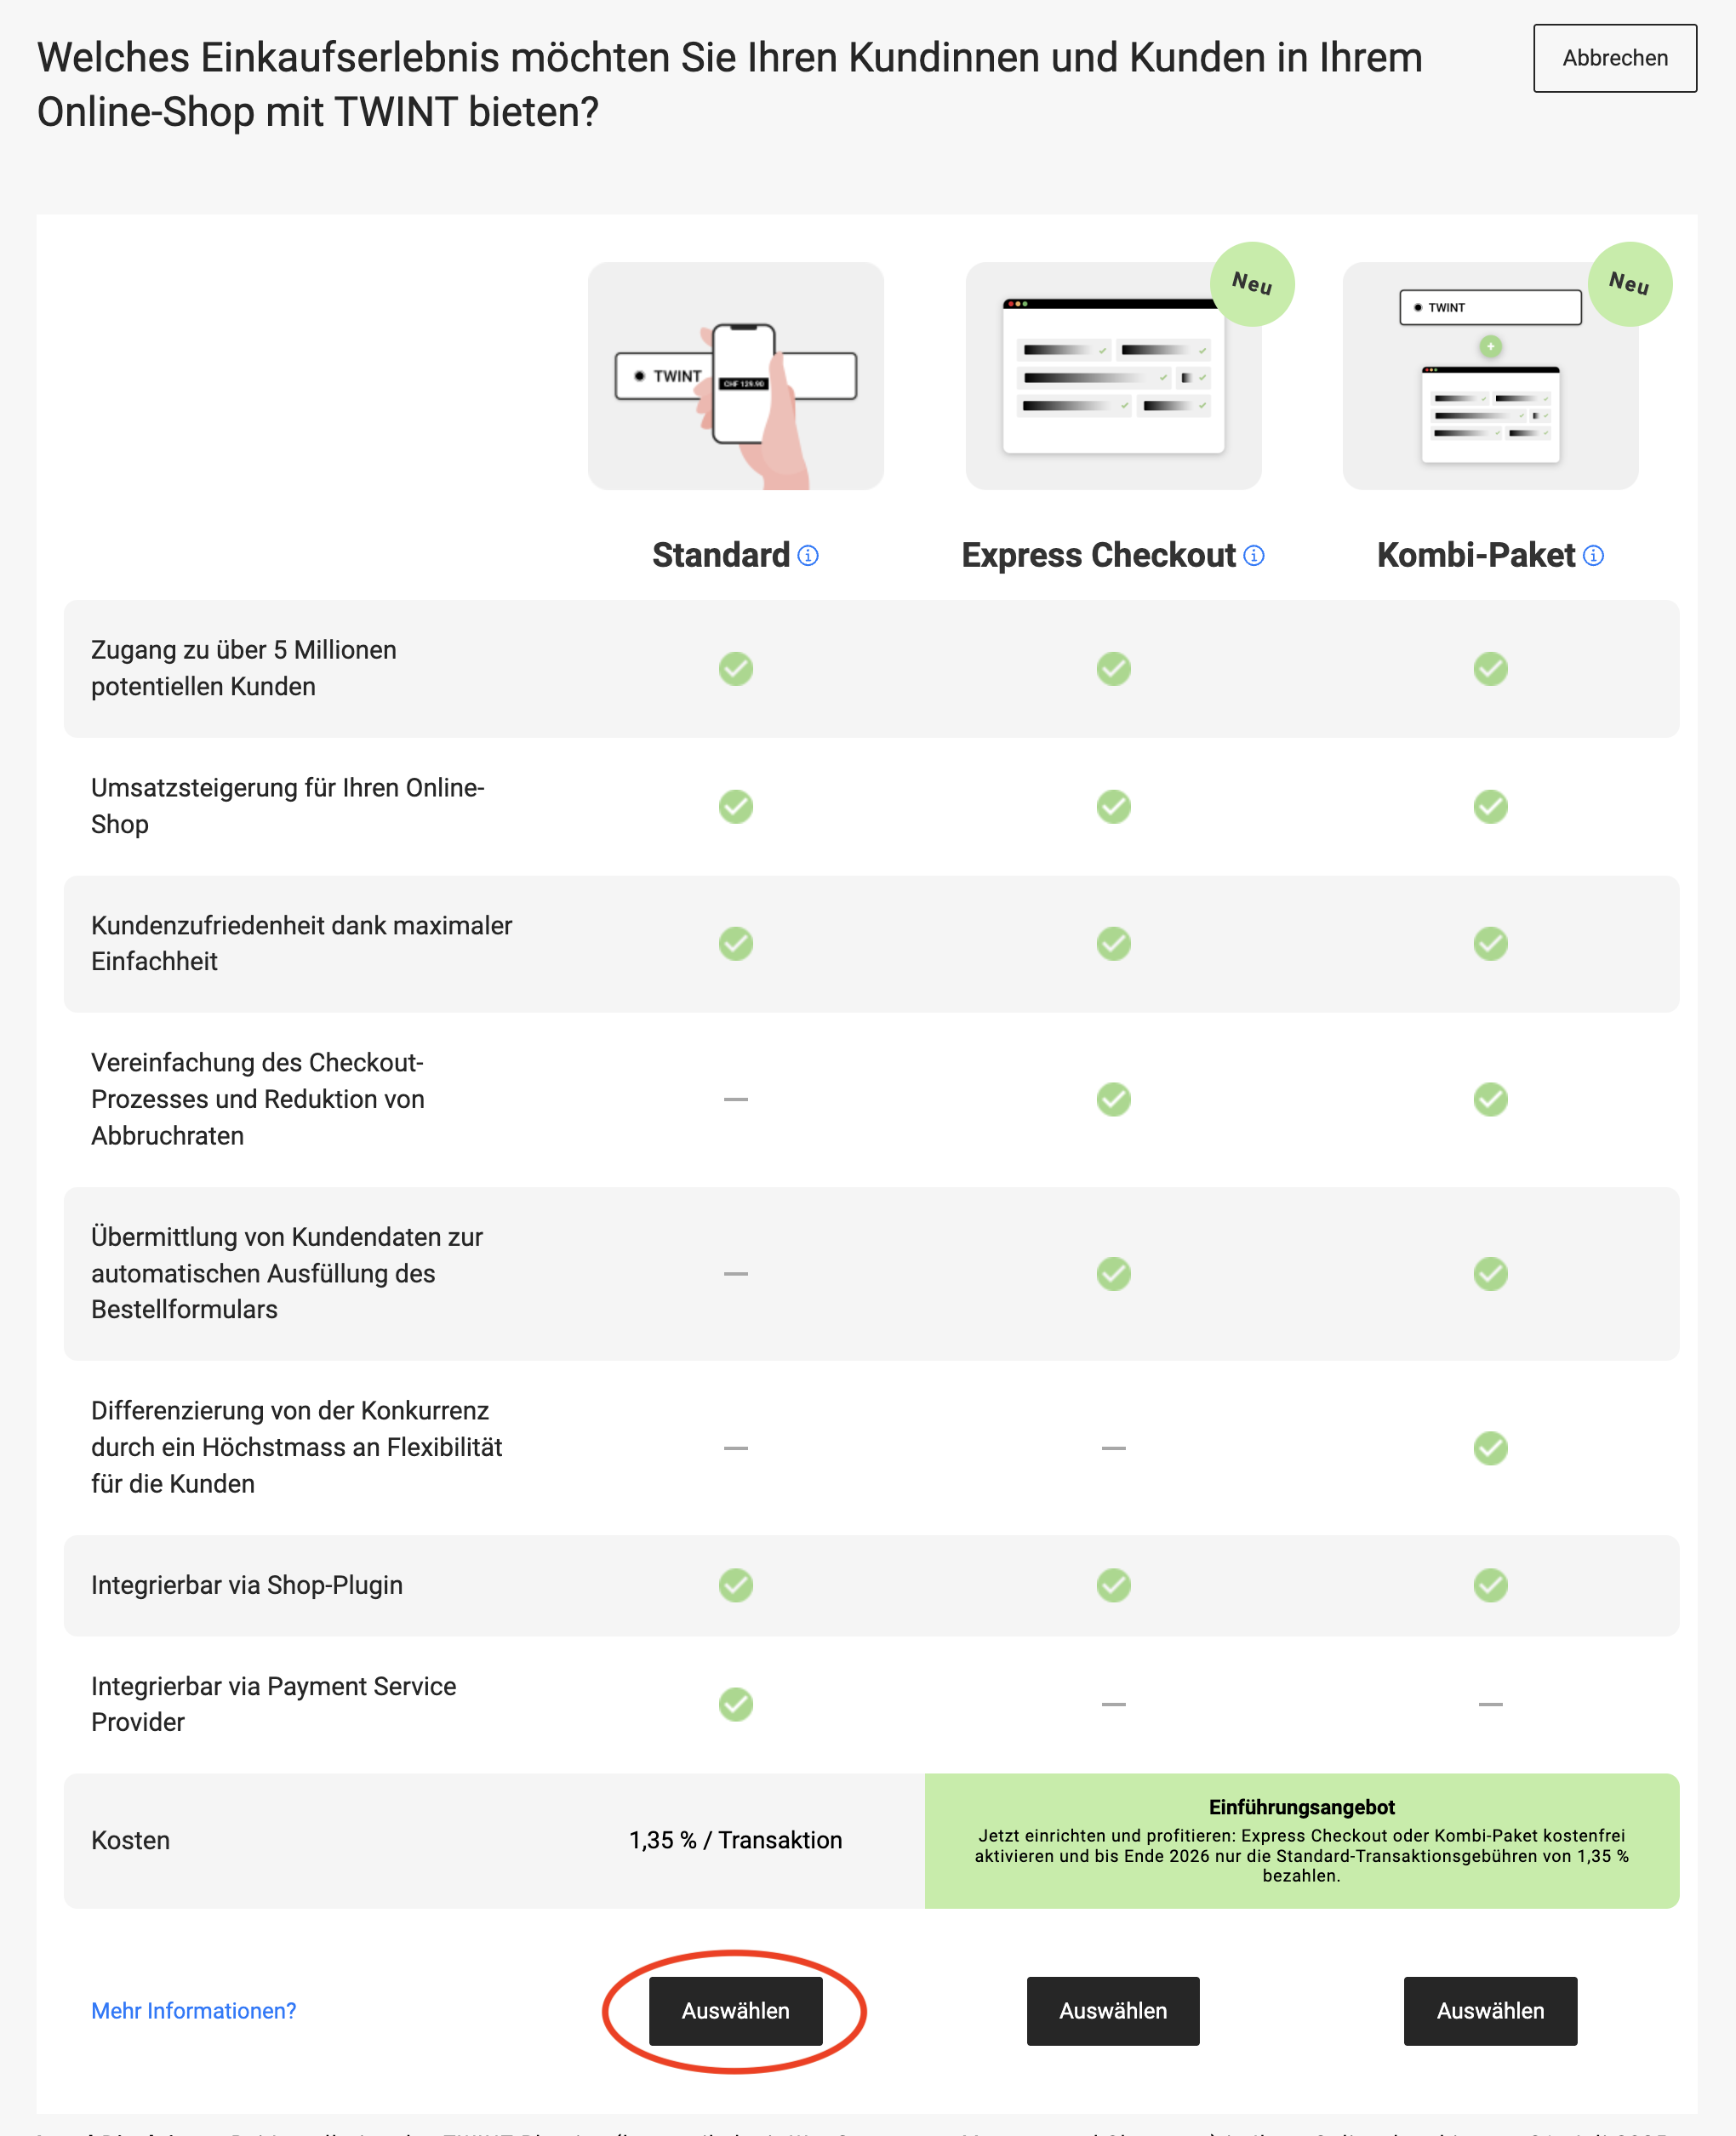This screenshot has height=2136, width=1736.
Task: Click the Kombi-Paket illustration image
Action: point(1490,377)
